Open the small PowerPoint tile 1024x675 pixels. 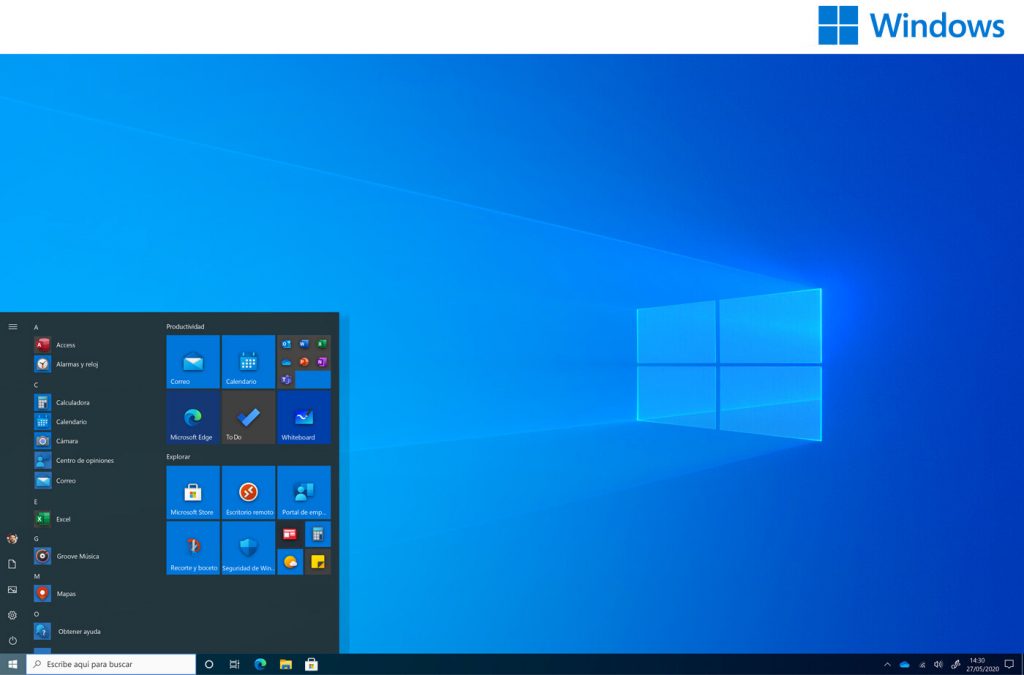click(304, 362)
